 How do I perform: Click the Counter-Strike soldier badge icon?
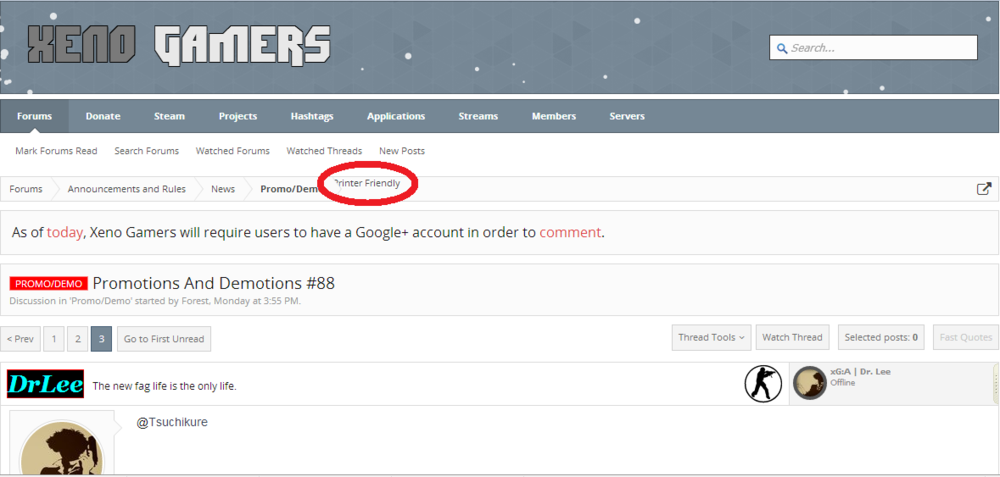(x=763, y=384)
